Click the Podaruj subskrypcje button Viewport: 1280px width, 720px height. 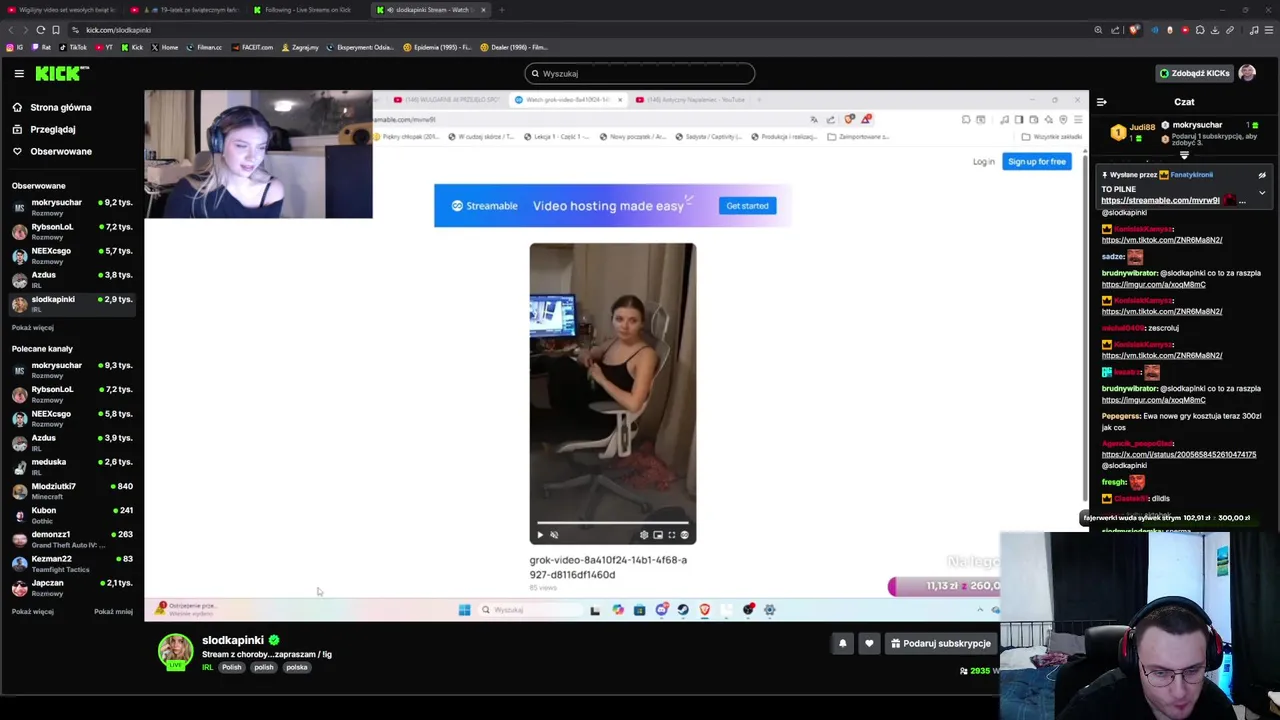point(940,643)
